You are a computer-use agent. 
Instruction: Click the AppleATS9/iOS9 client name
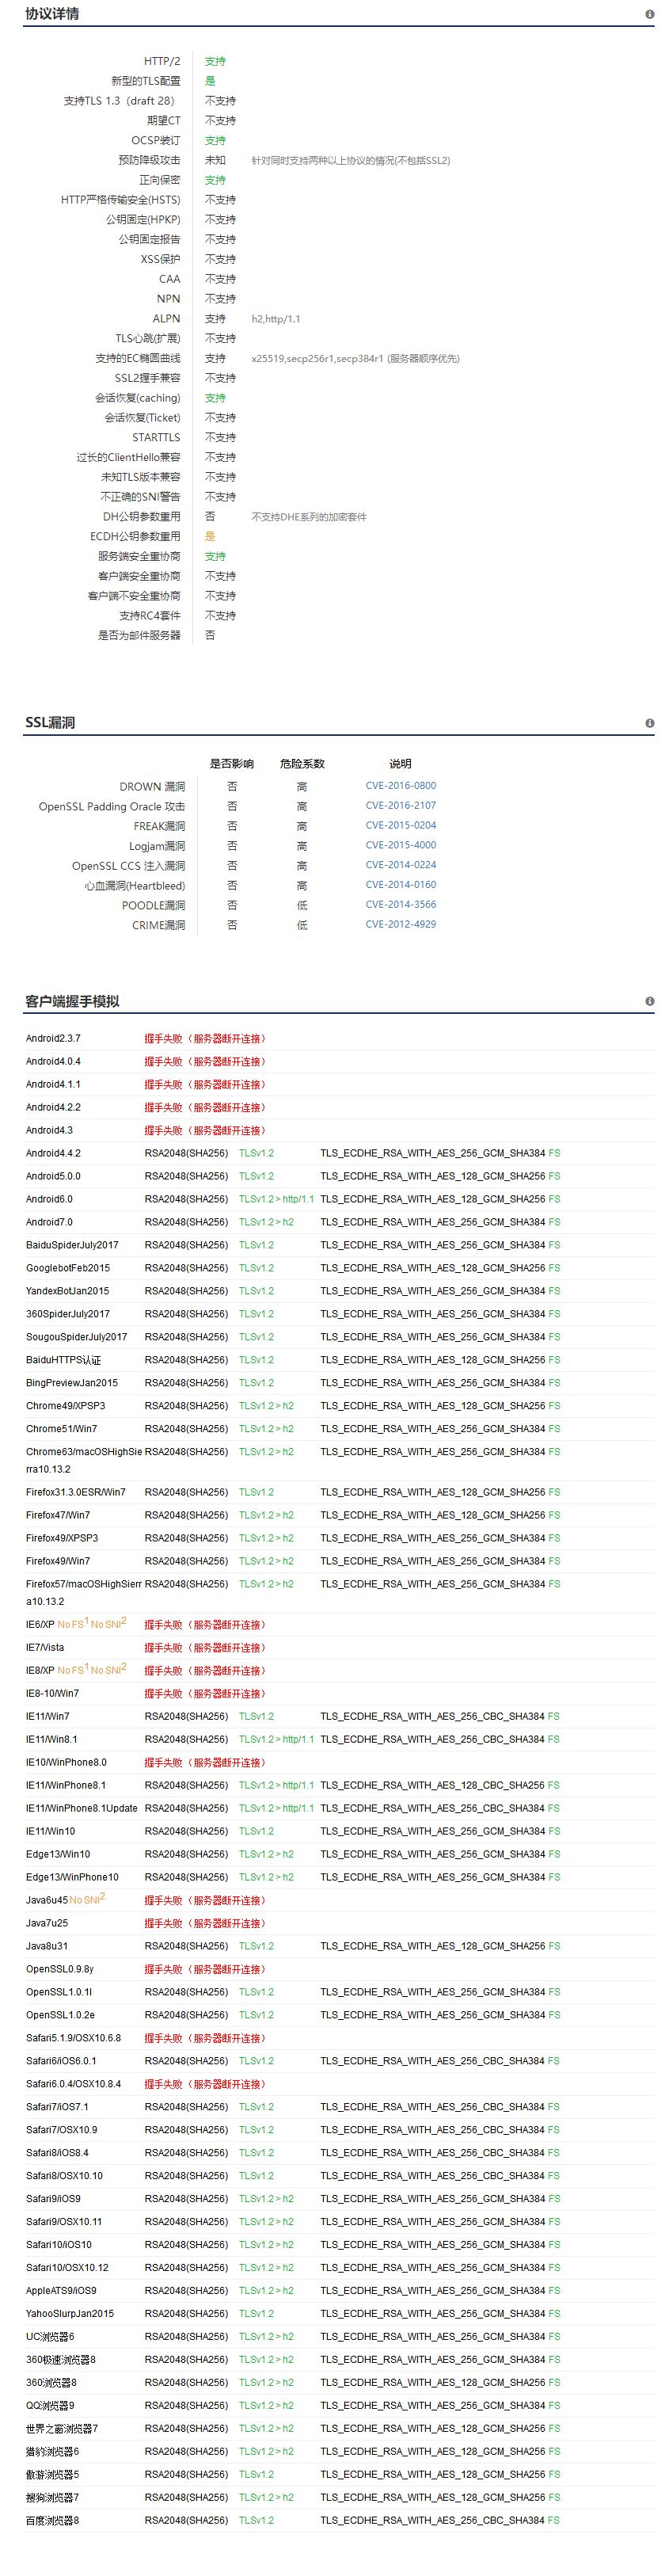coord(61,2291)
